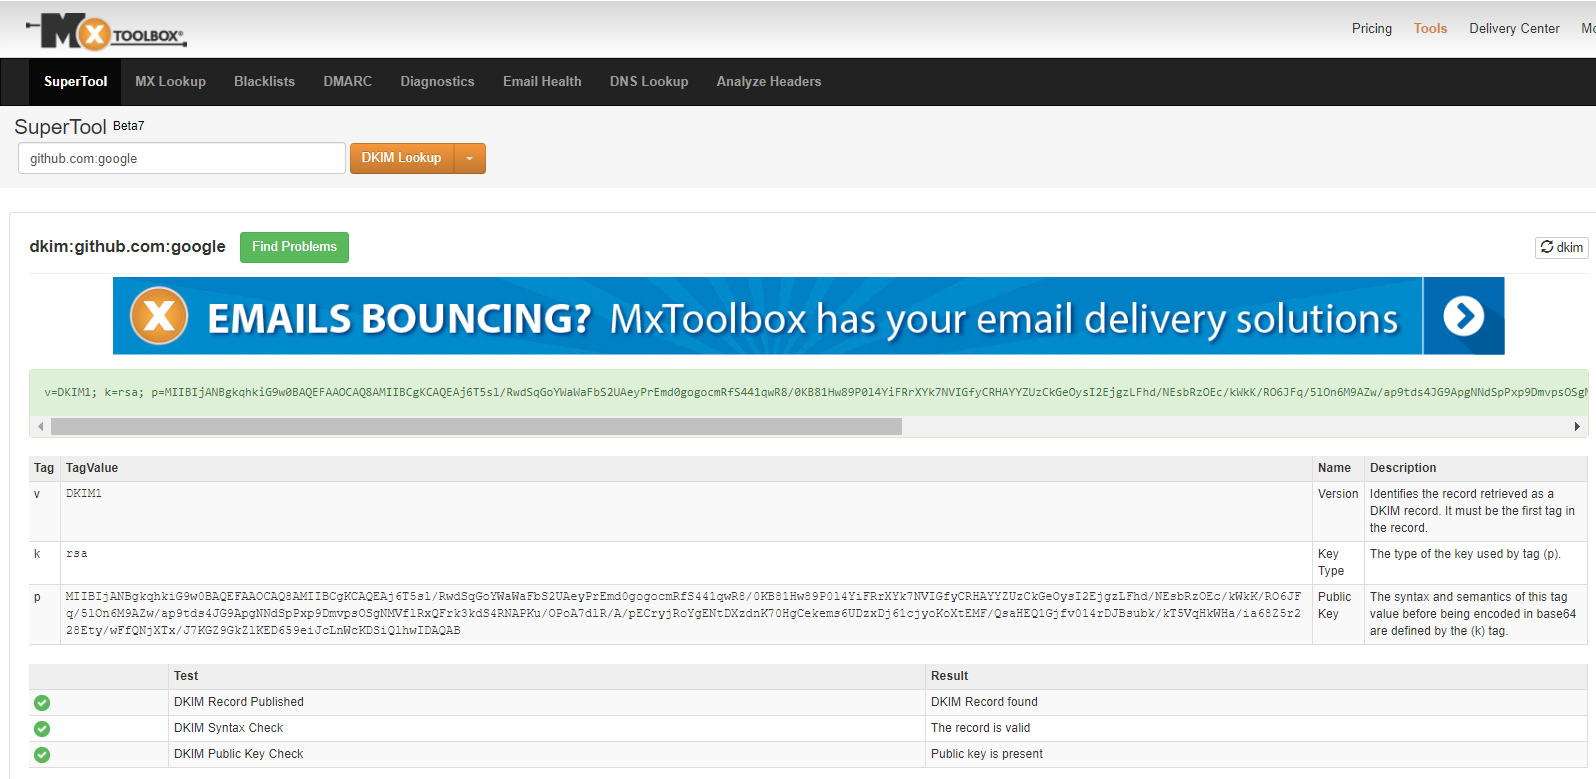The image size is (1596, 779).
Task: Click the Find Problems button
Action: tap(294, 247)
